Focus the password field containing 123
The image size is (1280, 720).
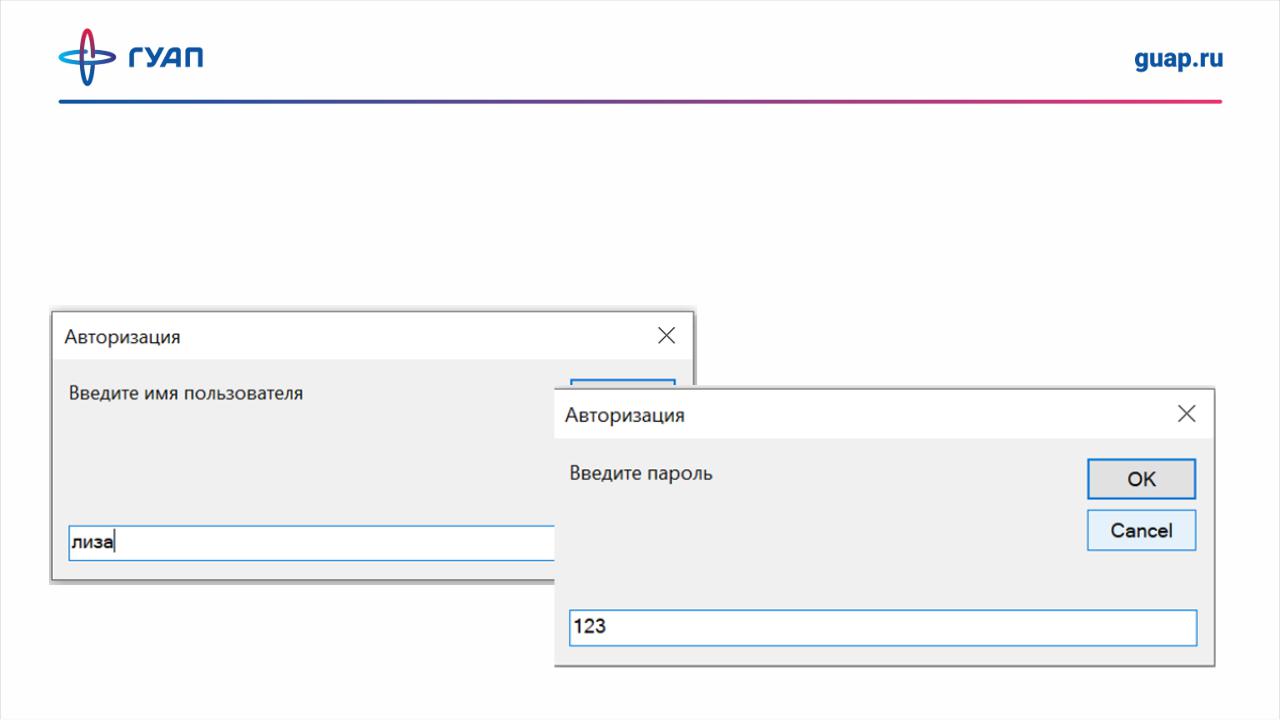pyautogui.click(x=882, y=628)
